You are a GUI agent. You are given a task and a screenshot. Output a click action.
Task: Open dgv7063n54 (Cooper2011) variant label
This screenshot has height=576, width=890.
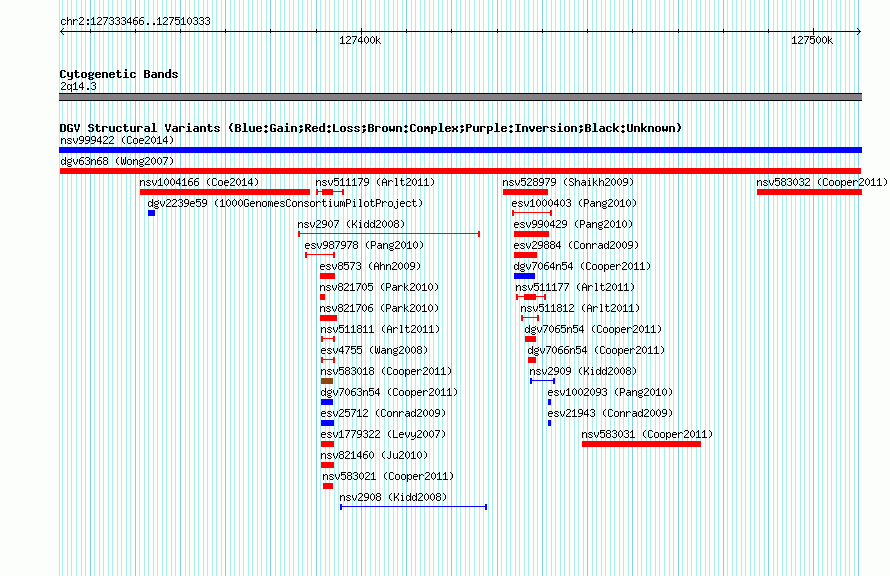389,392
